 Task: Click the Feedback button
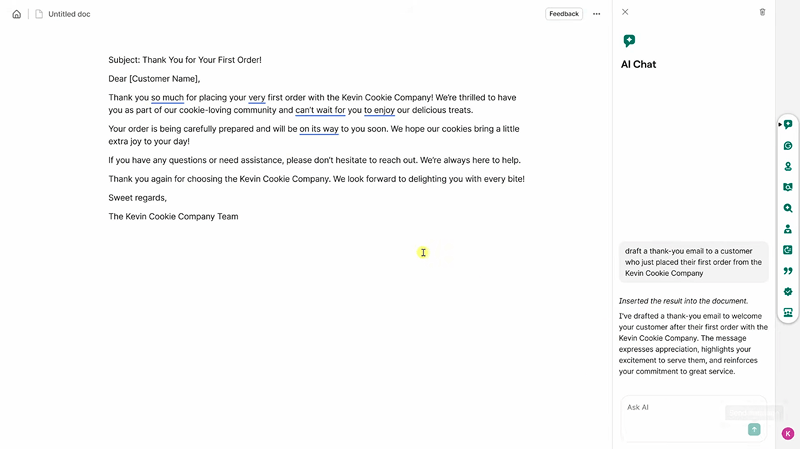(x=564, y=14)
